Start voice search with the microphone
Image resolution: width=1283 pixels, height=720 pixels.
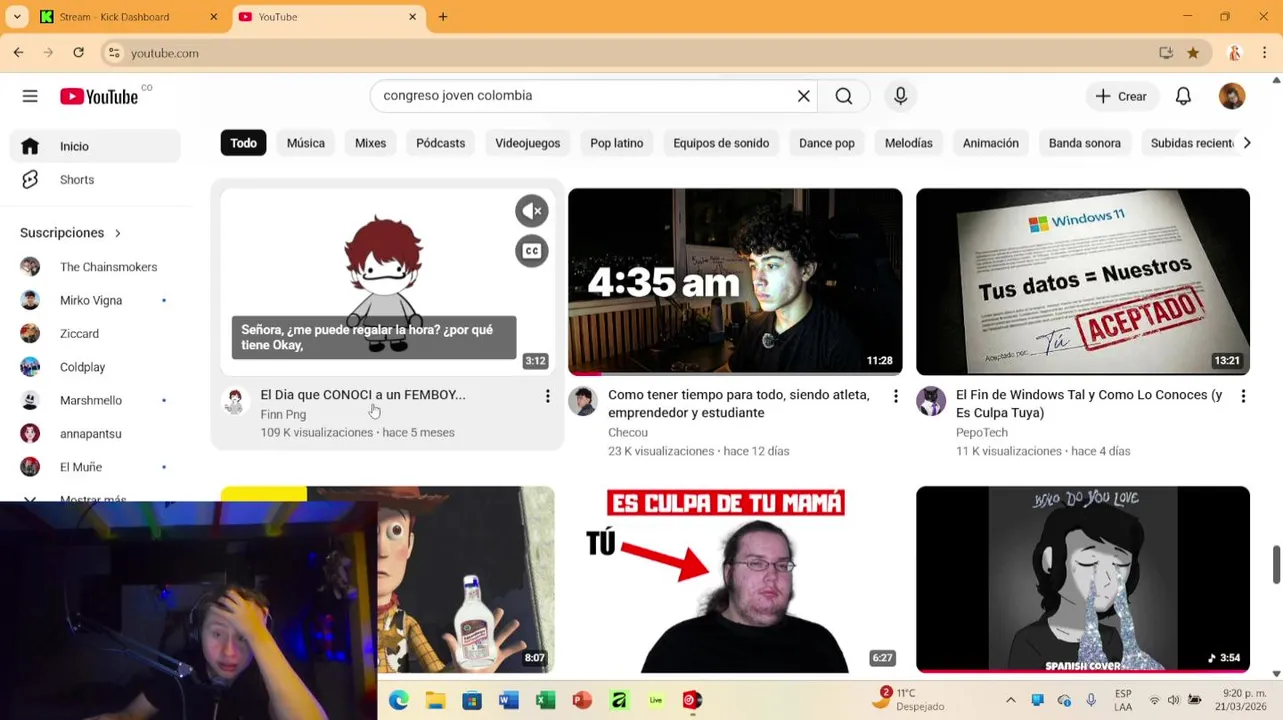click(900, 96)
